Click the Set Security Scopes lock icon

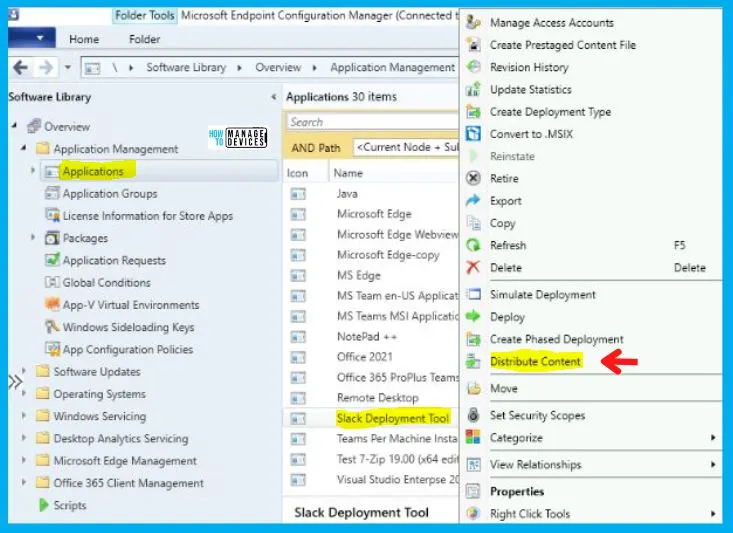[x=473, y=415]
